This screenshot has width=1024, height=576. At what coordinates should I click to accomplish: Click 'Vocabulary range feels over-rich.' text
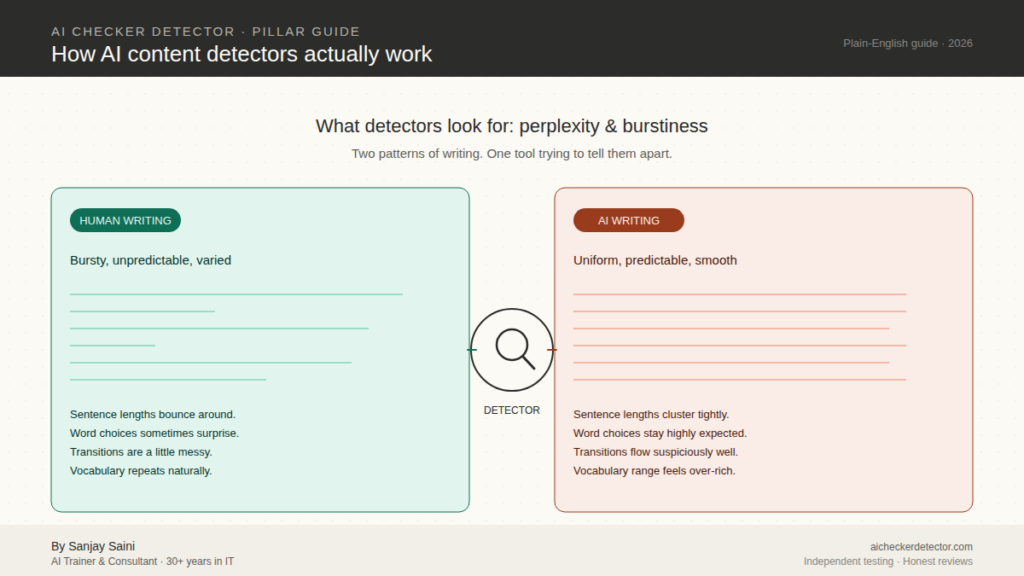(654, 471)
